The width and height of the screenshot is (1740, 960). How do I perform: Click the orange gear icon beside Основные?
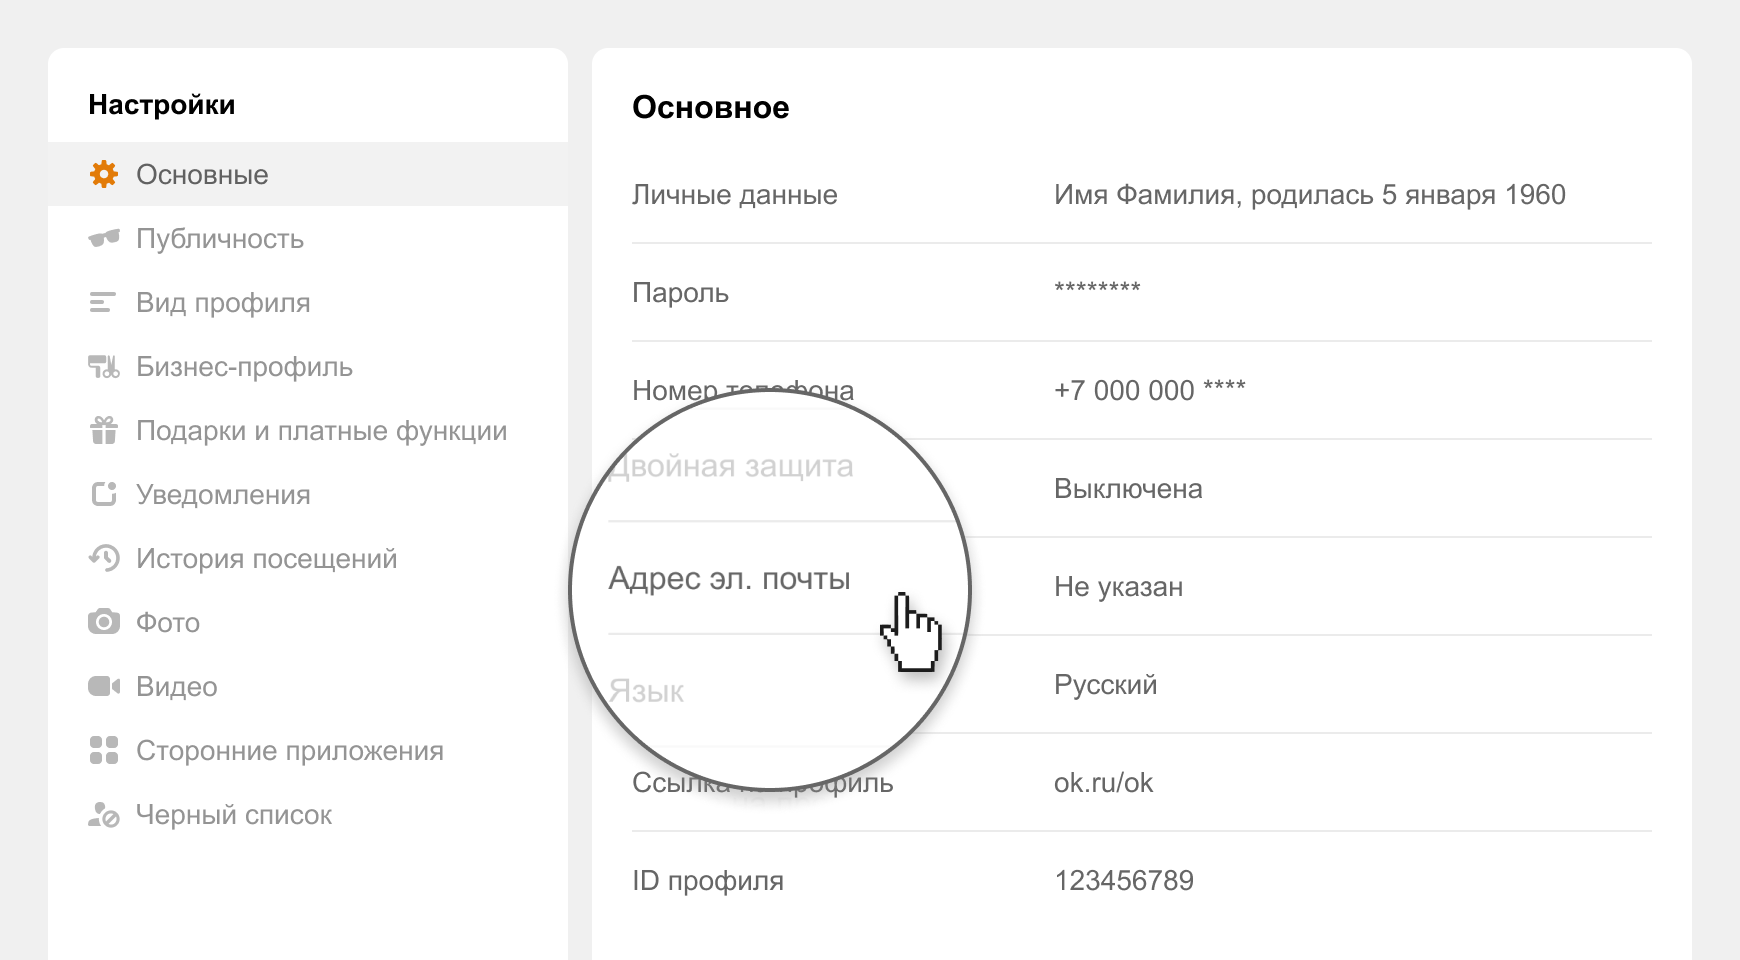pyautogui.click(x=104, y=174)
